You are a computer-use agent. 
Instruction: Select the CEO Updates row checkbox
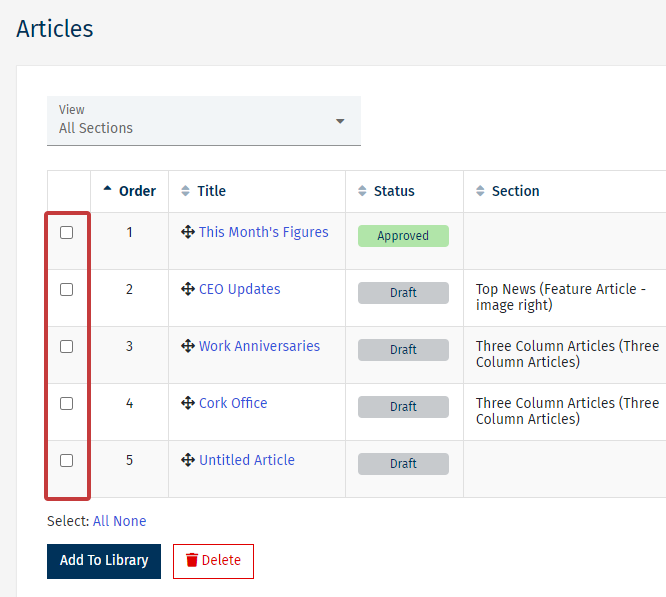67,289
